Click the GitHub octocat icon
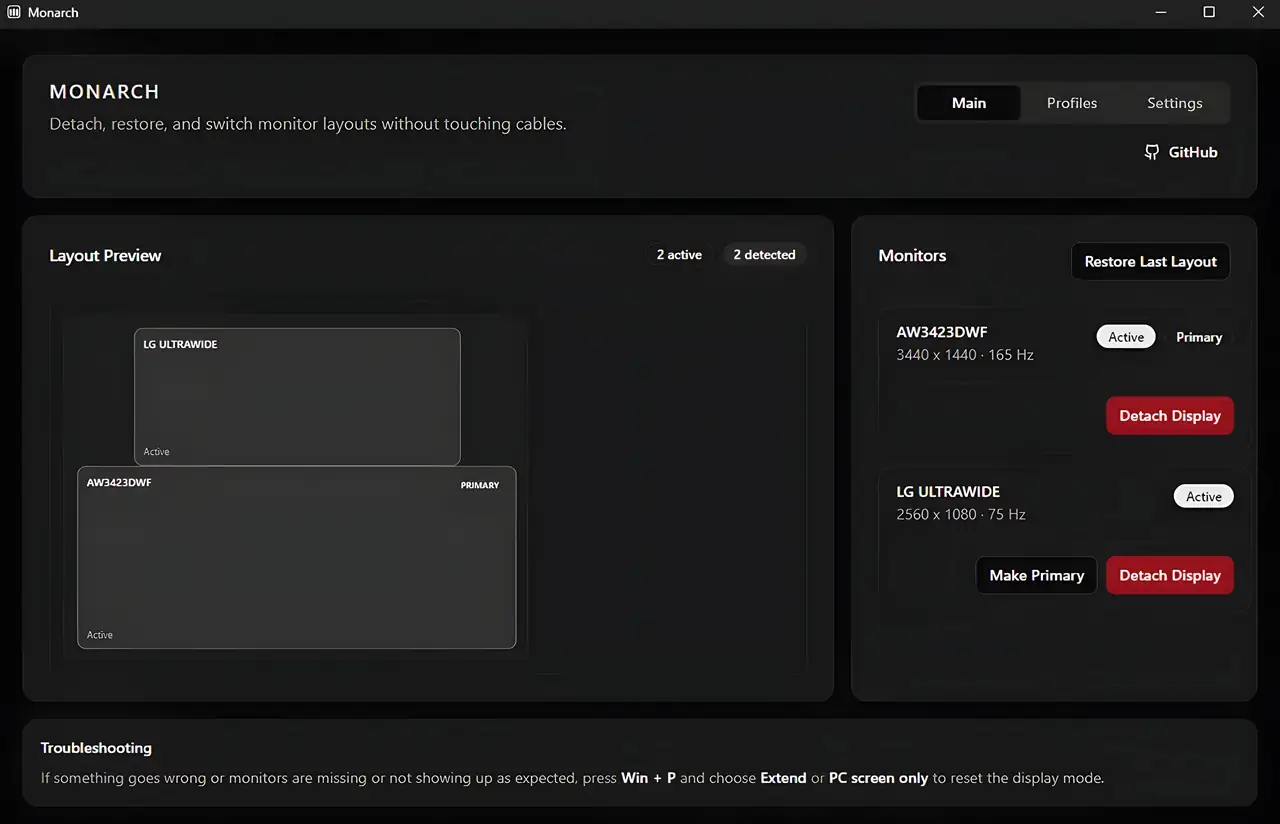 tap(1152, 152)
